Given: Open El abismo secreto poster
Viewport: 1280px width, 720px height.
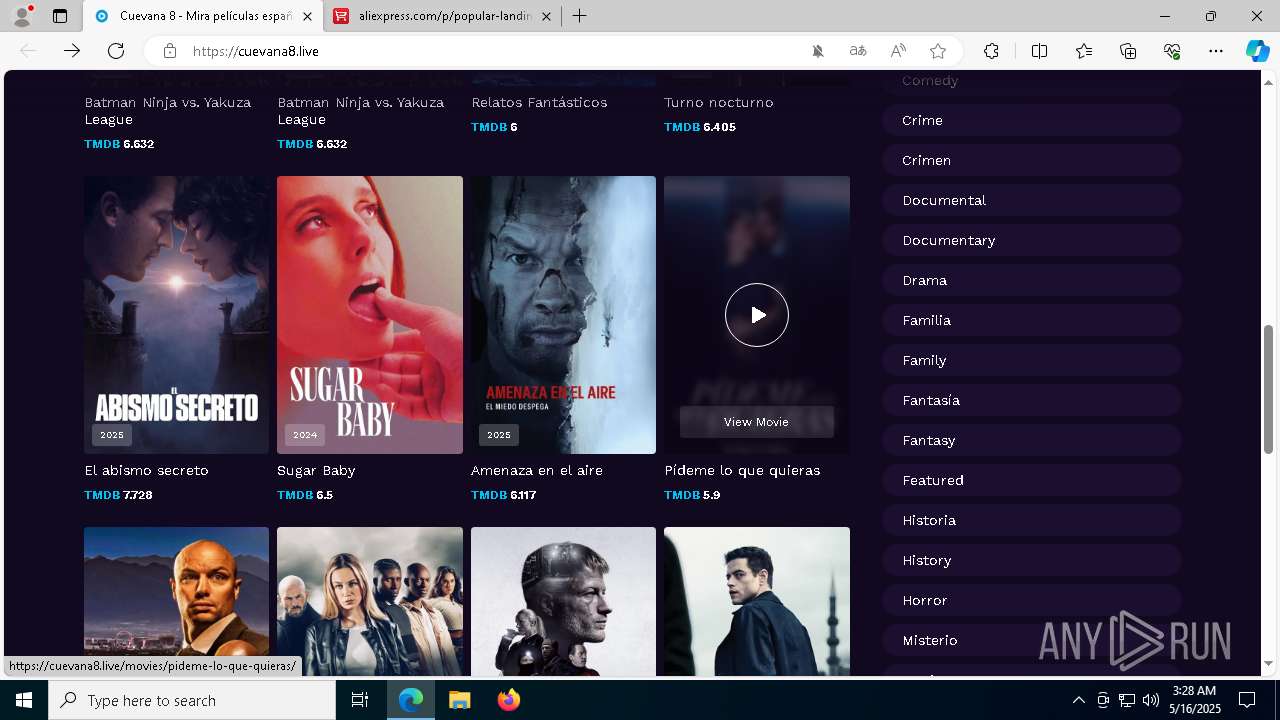Looking at the screenshot, I should click(x=177, y=315).
